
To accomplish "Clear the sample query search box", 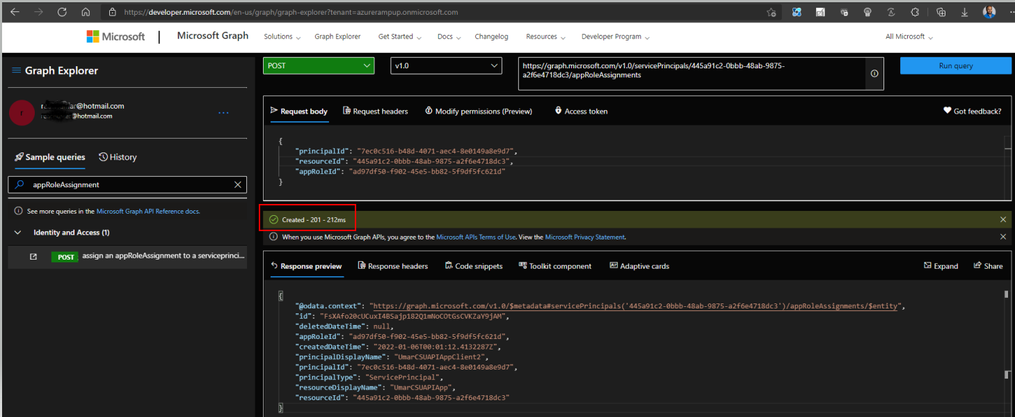I will [x=238, y=185].
